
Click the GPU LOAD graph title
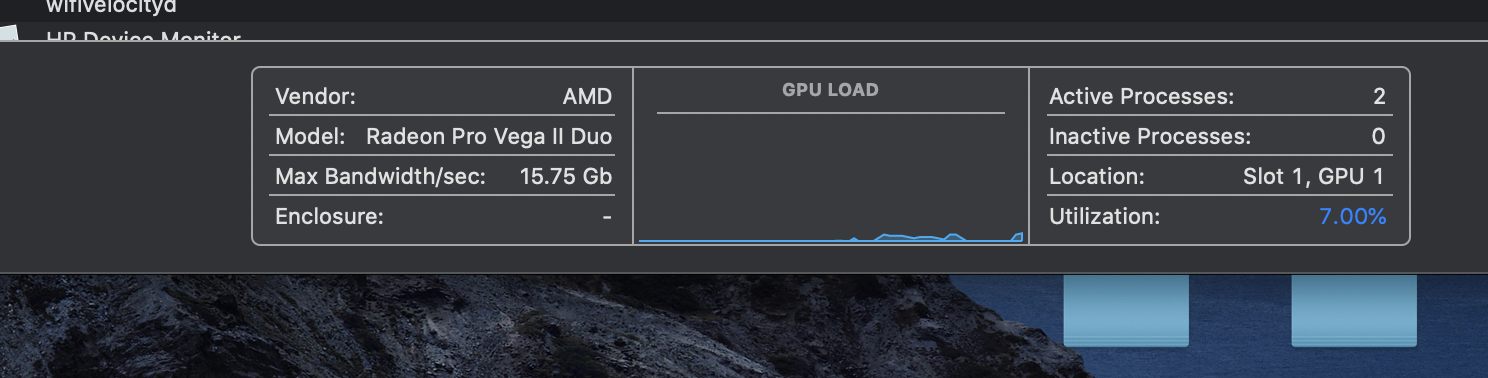coord(830,90)
